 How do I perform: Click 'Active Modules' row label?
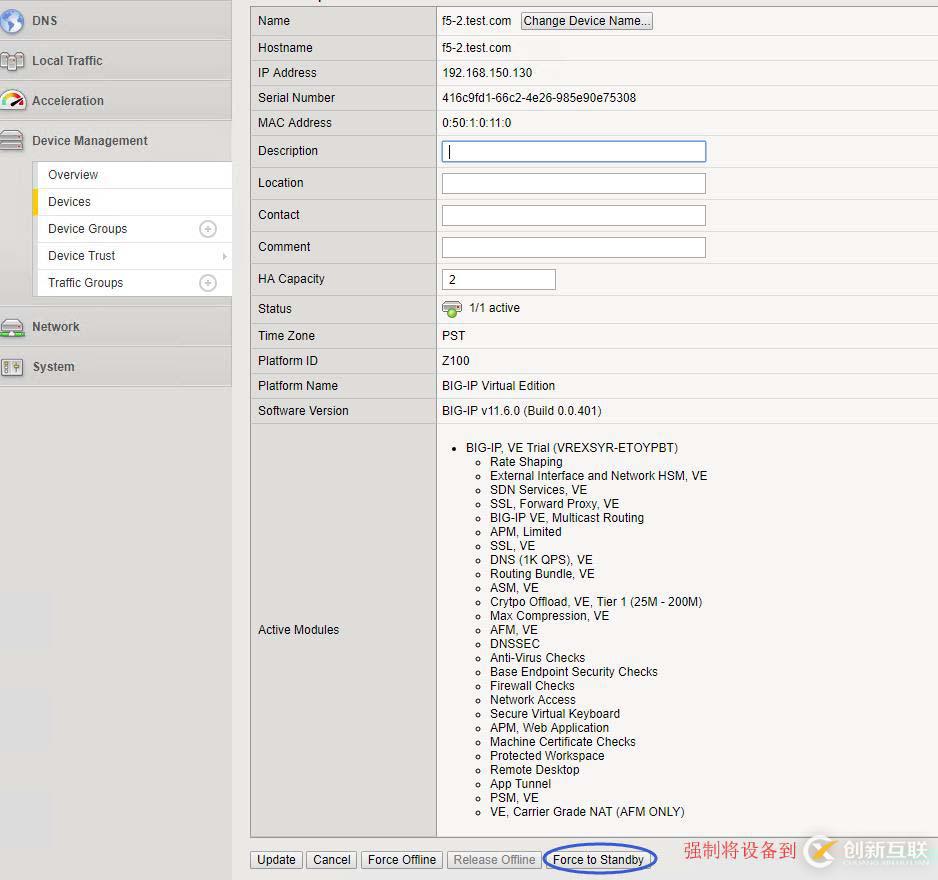click(x=299, y=630)
